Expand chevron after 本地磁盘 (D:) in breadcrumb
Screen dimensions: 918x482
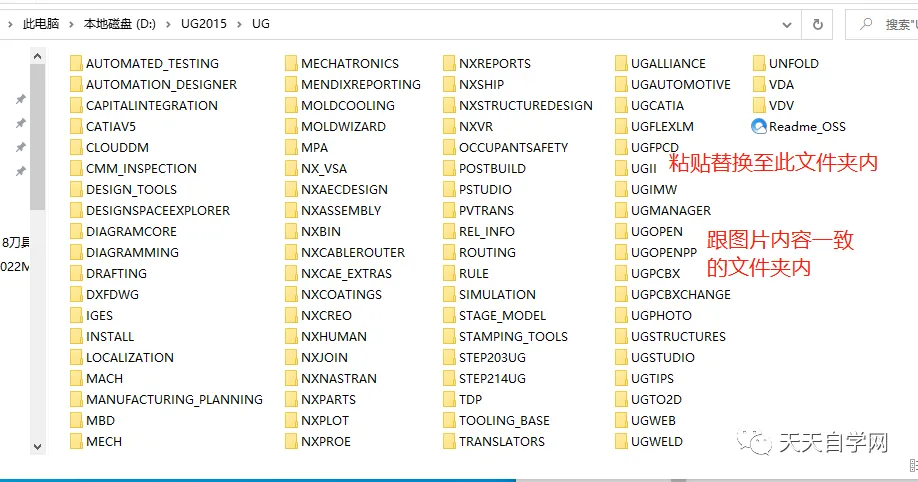click(x=169, y=24)
